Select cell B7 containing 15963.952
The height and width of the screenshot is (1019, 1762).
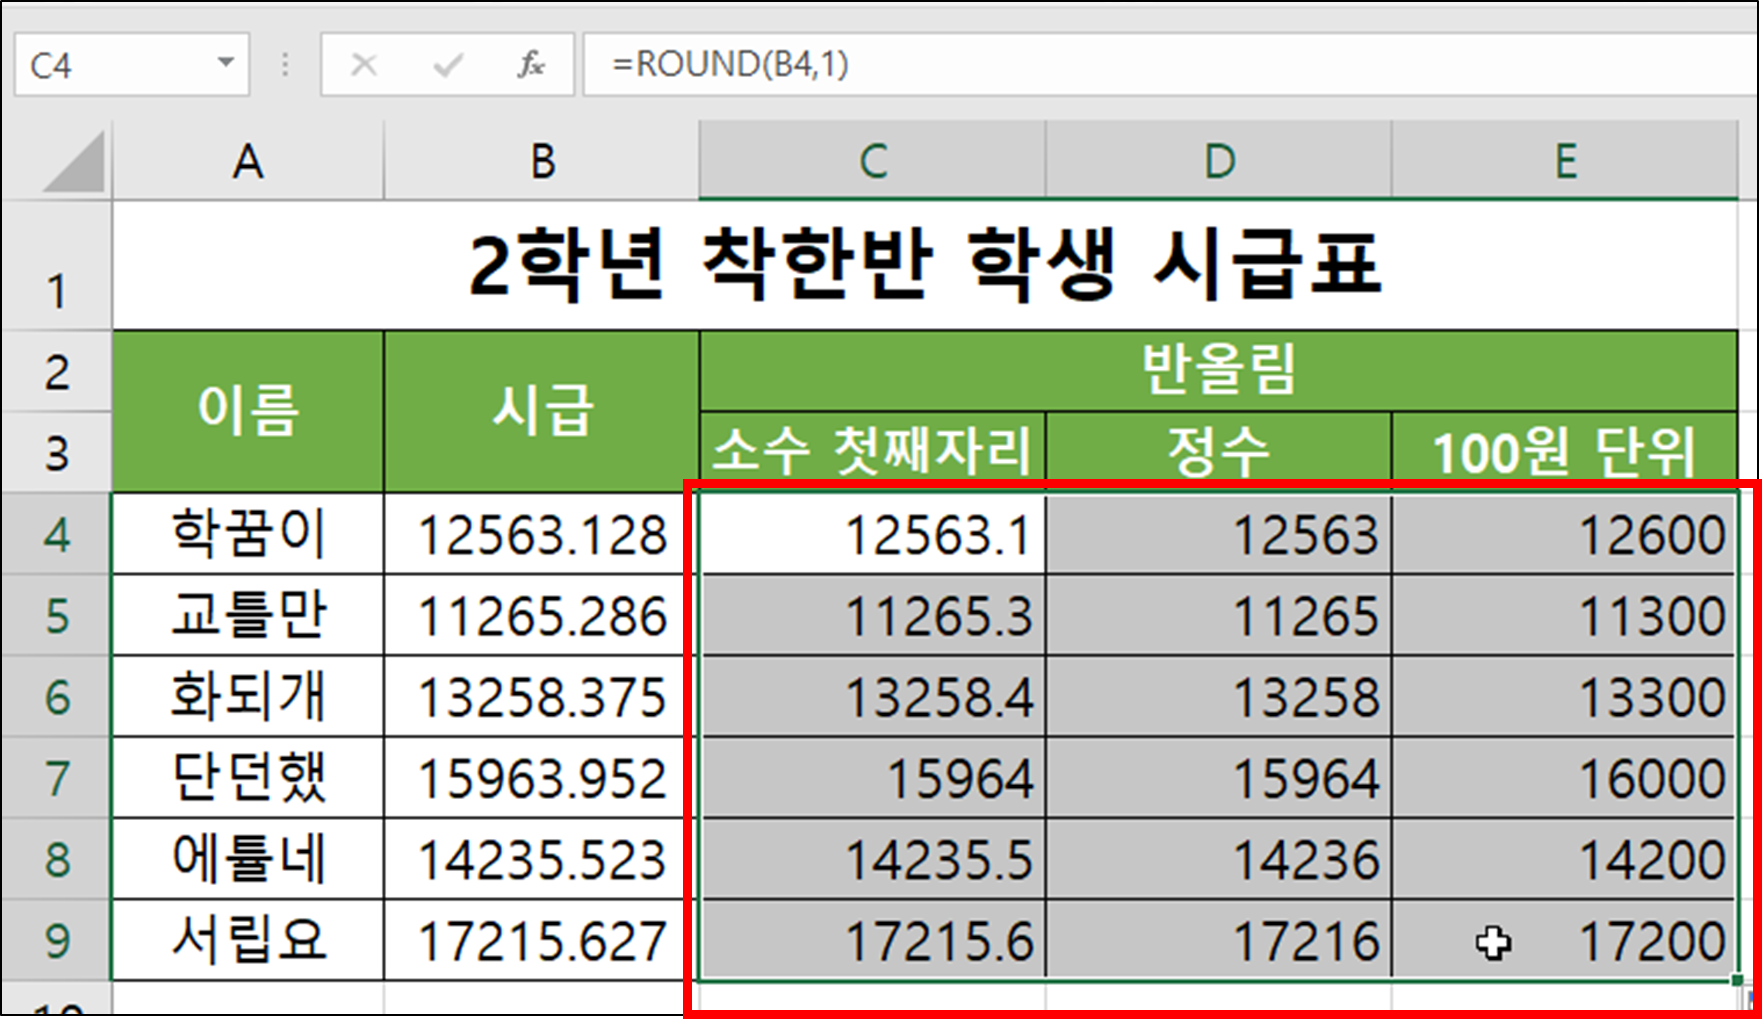click(541, 777)
